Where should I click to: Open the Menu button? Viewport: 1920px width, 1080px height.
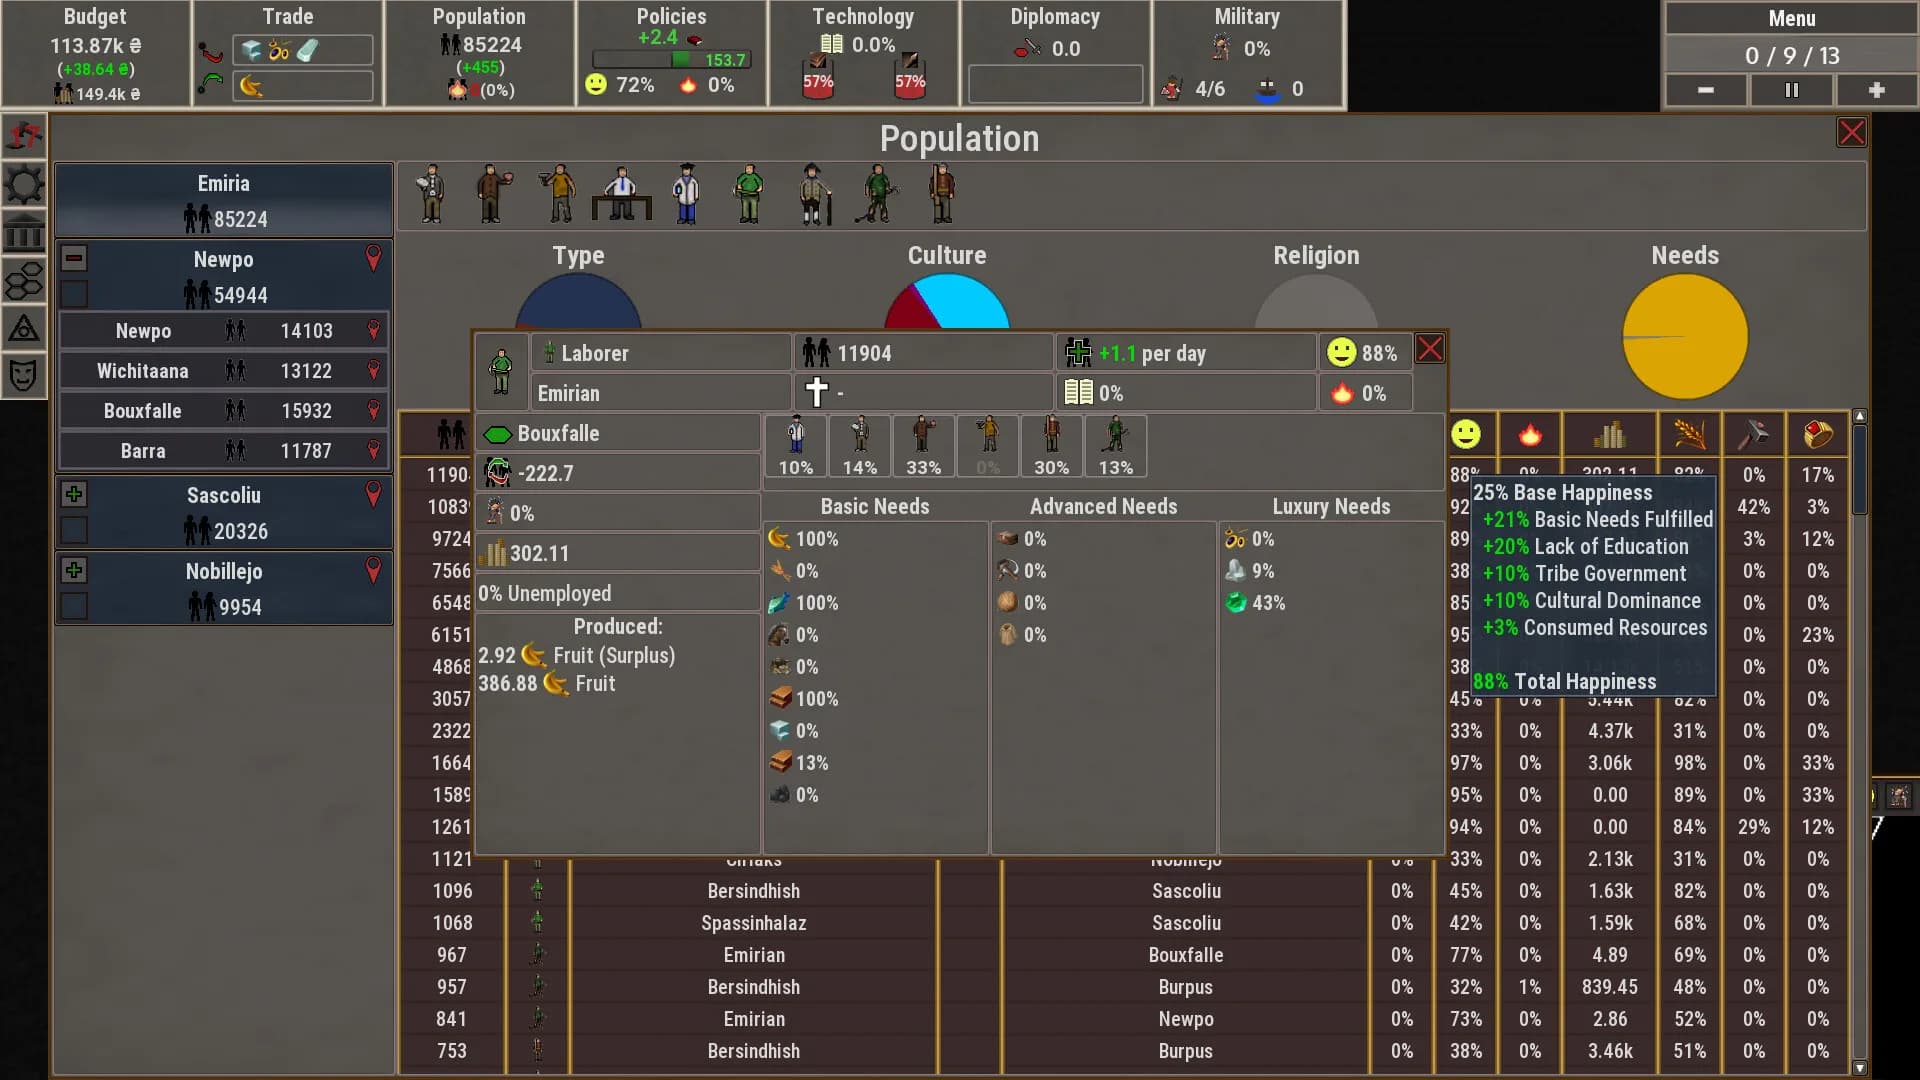pos(1791,18)
